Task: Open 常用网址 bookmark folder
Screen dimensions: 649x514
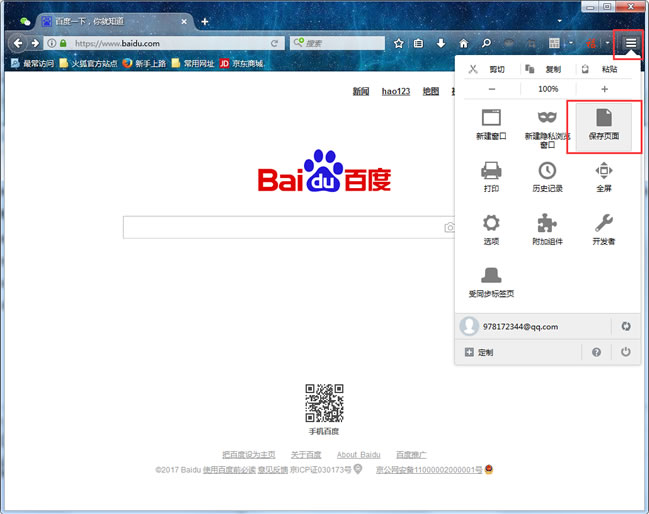Action: click(x=193, y=63)
